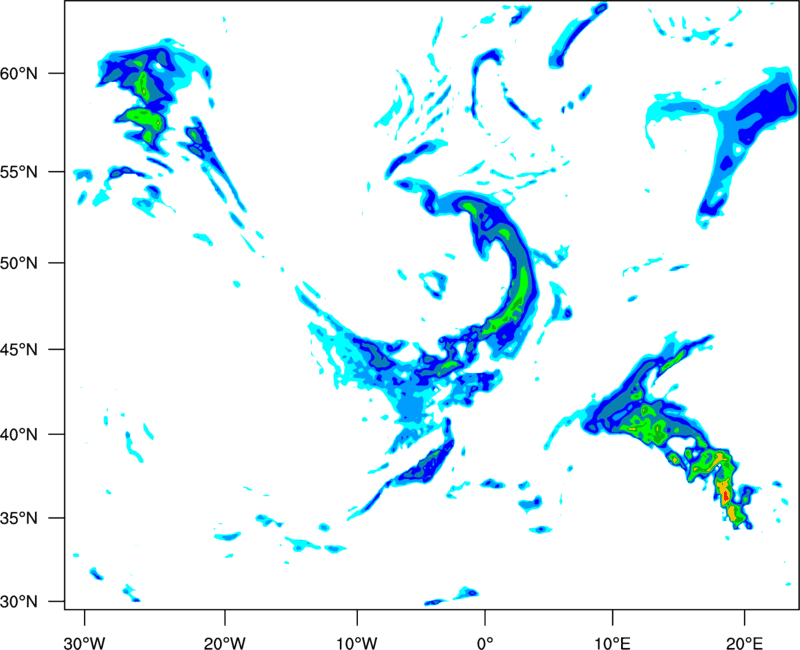800x650 pixels.
Task: Click the 30°N latitude label
Action: click(19, 602)
